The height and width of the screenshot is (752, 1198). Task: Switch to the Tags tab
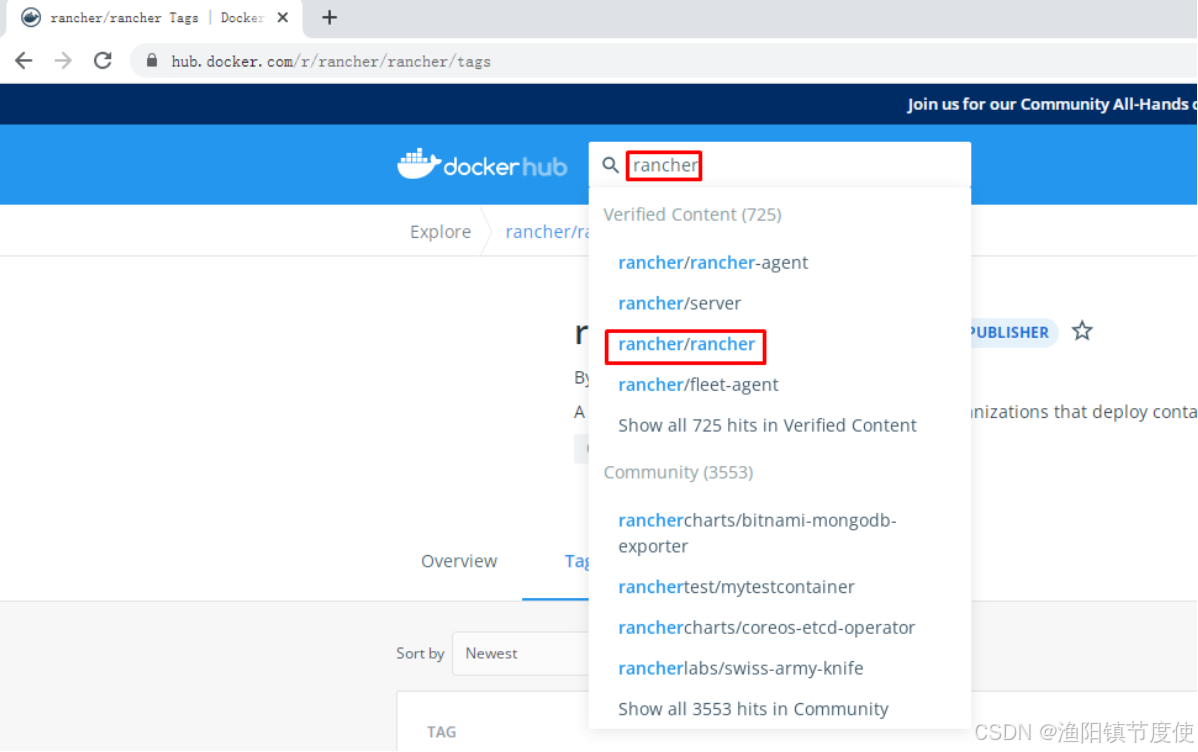coord(576,561)
